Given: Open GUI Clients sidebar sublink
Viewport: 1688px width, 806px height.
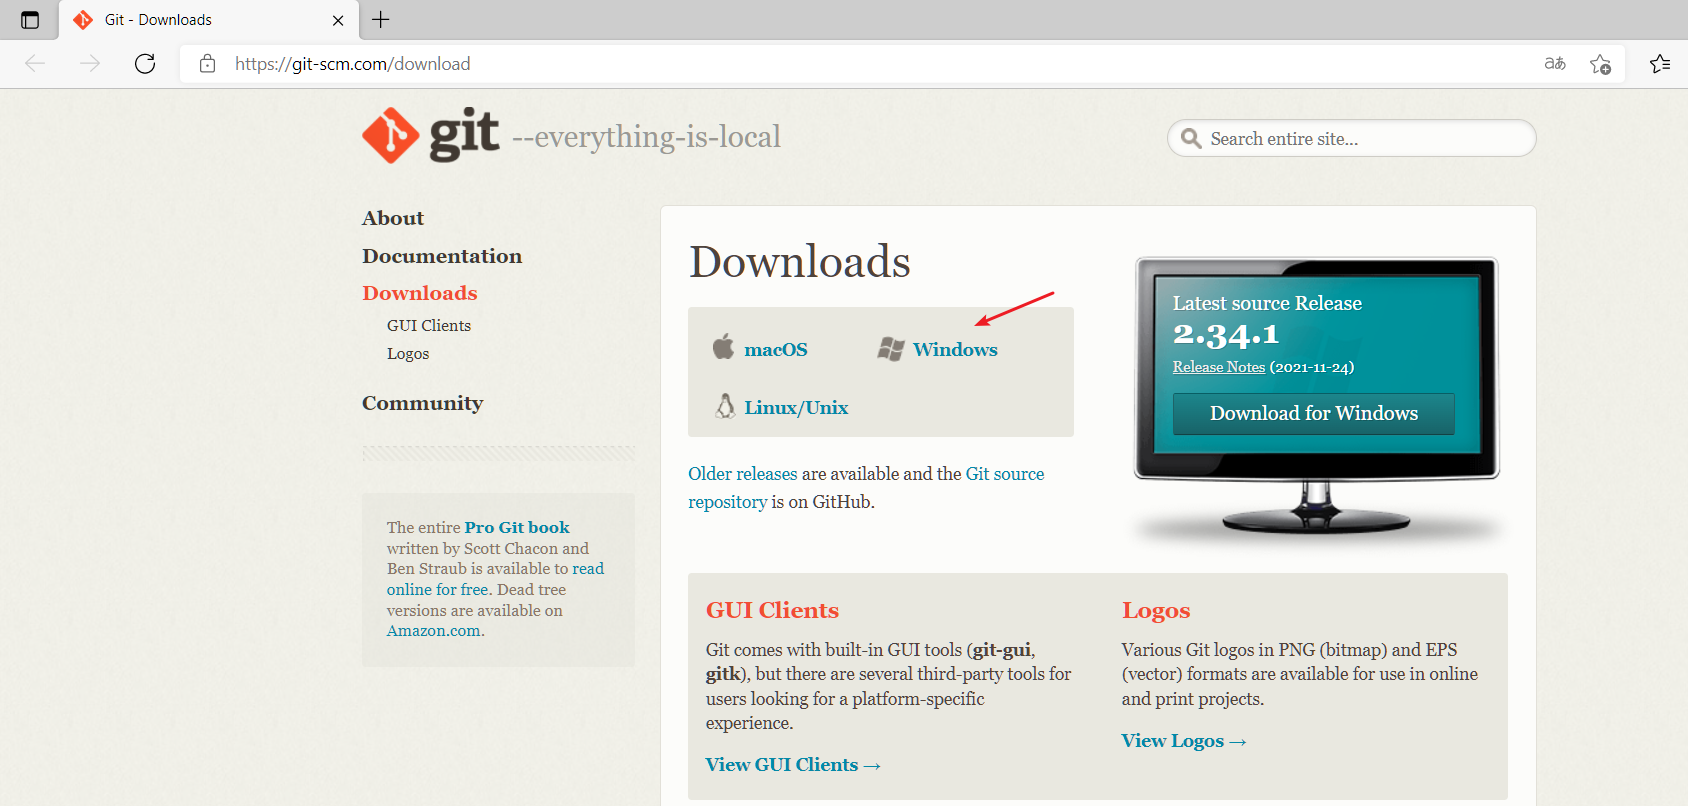Looking at the screenshot, I should click(429, 326).
